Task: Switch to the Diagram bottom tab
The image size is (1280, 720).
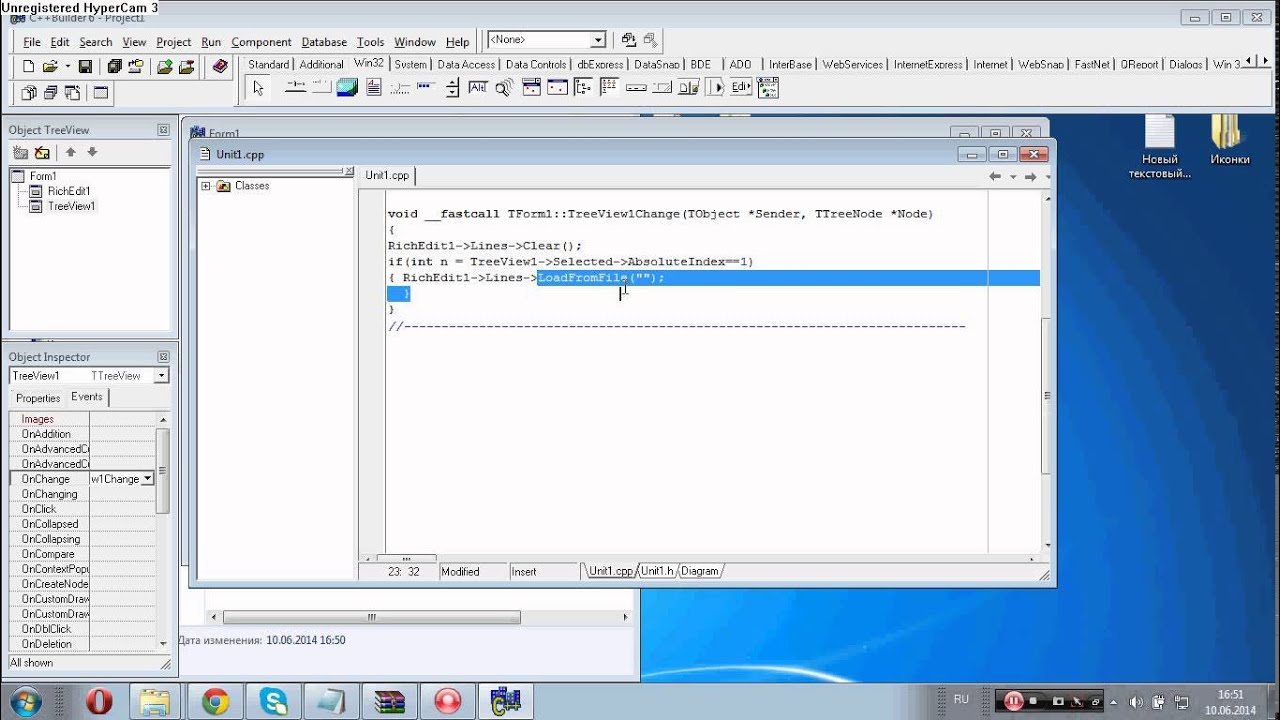Action: [699, 571]
